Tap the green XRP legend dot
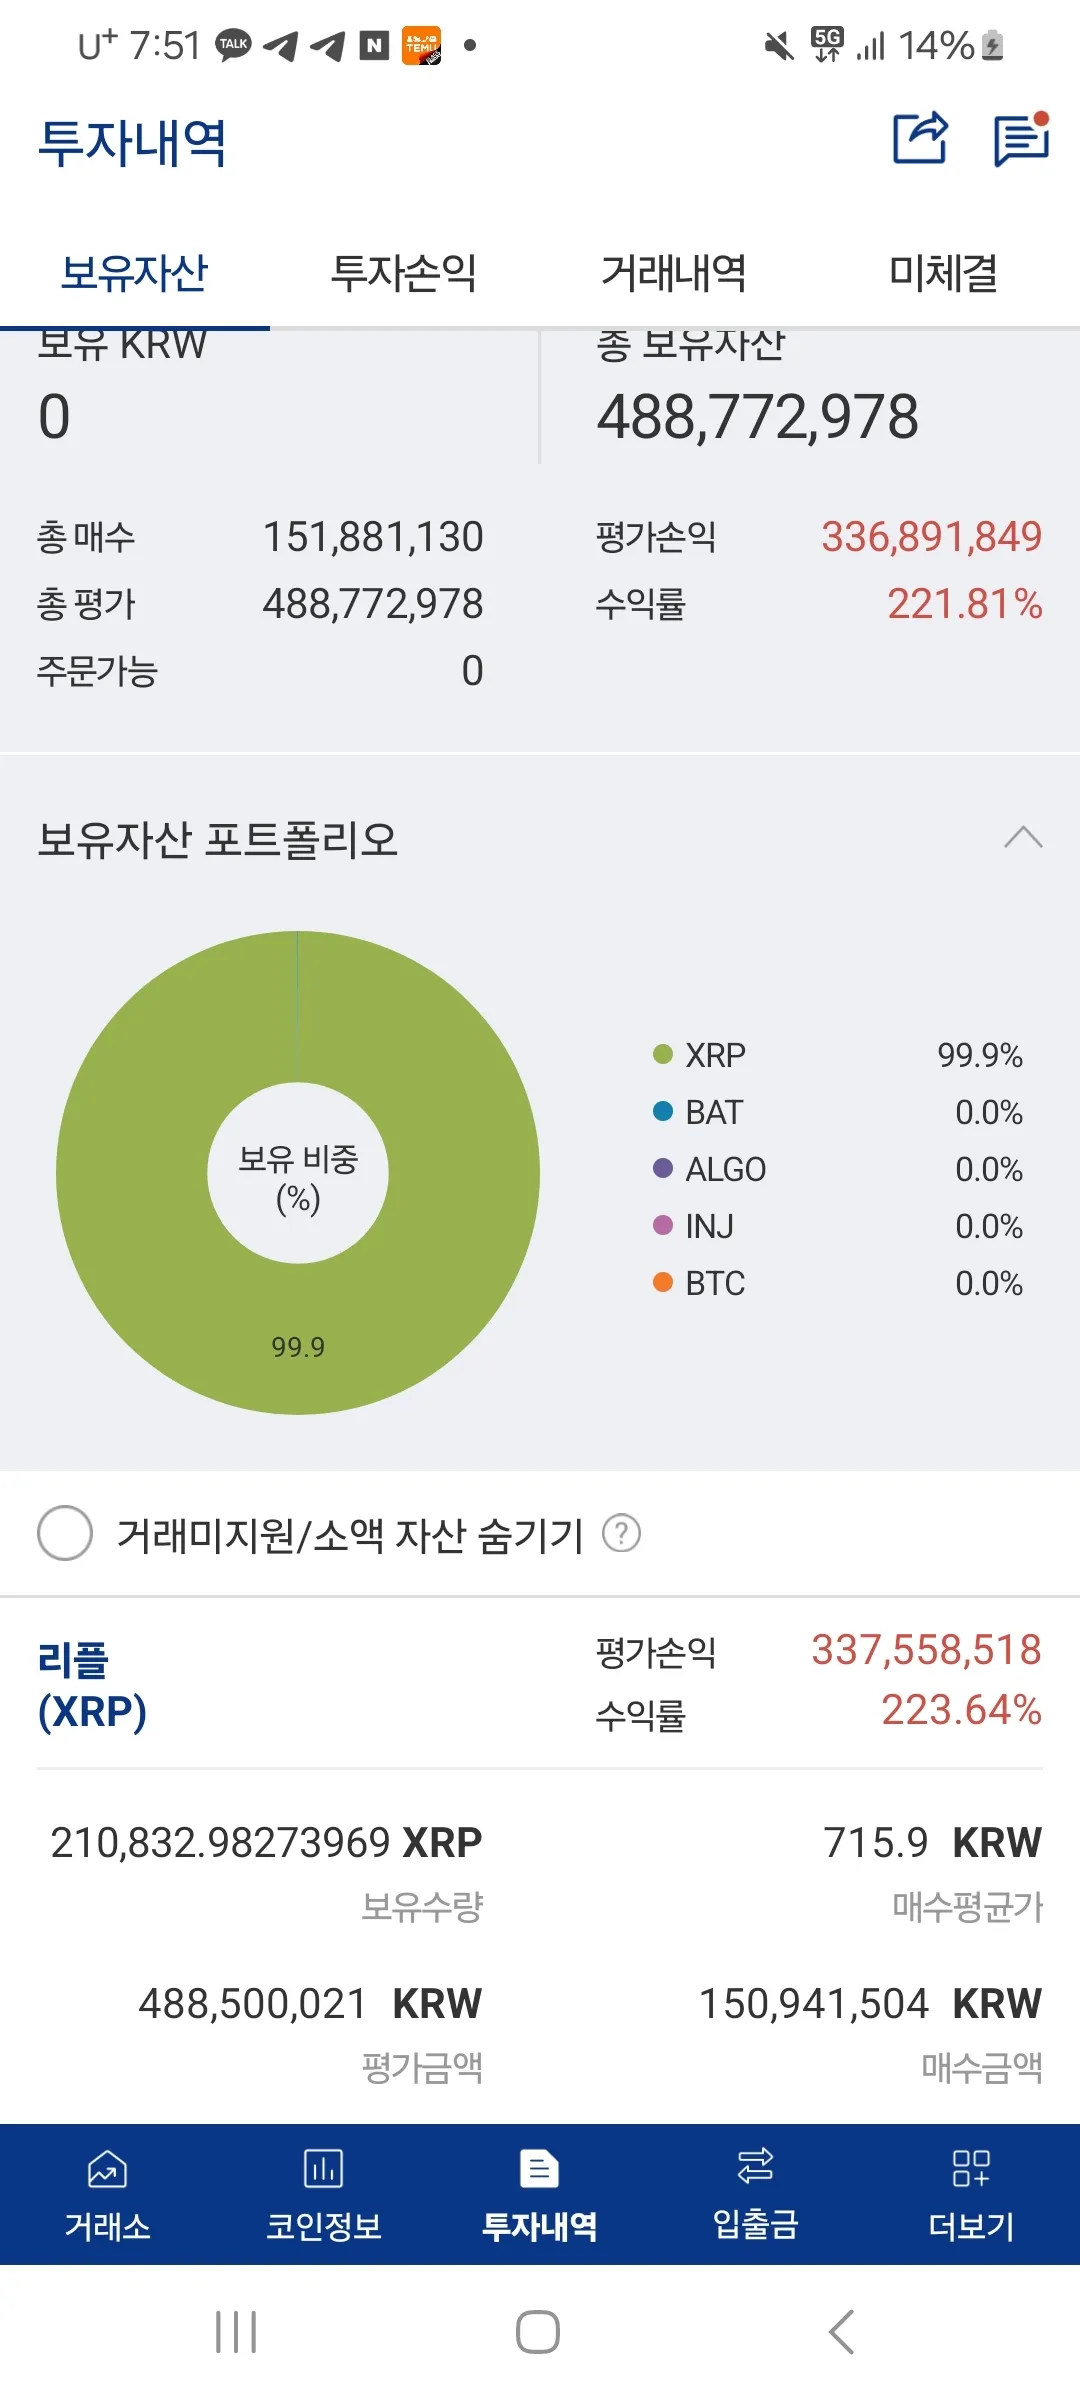 [662, 1054]
